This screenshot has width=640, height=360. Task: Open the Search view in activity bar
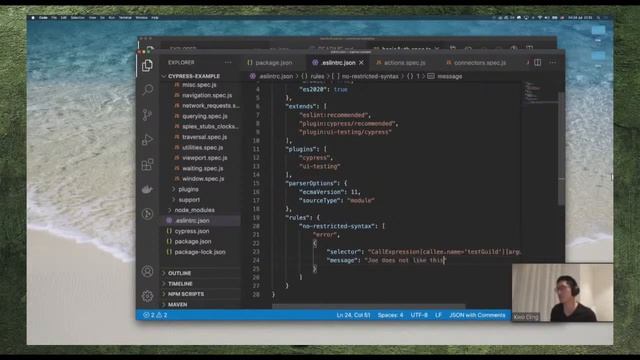(147, 89)
